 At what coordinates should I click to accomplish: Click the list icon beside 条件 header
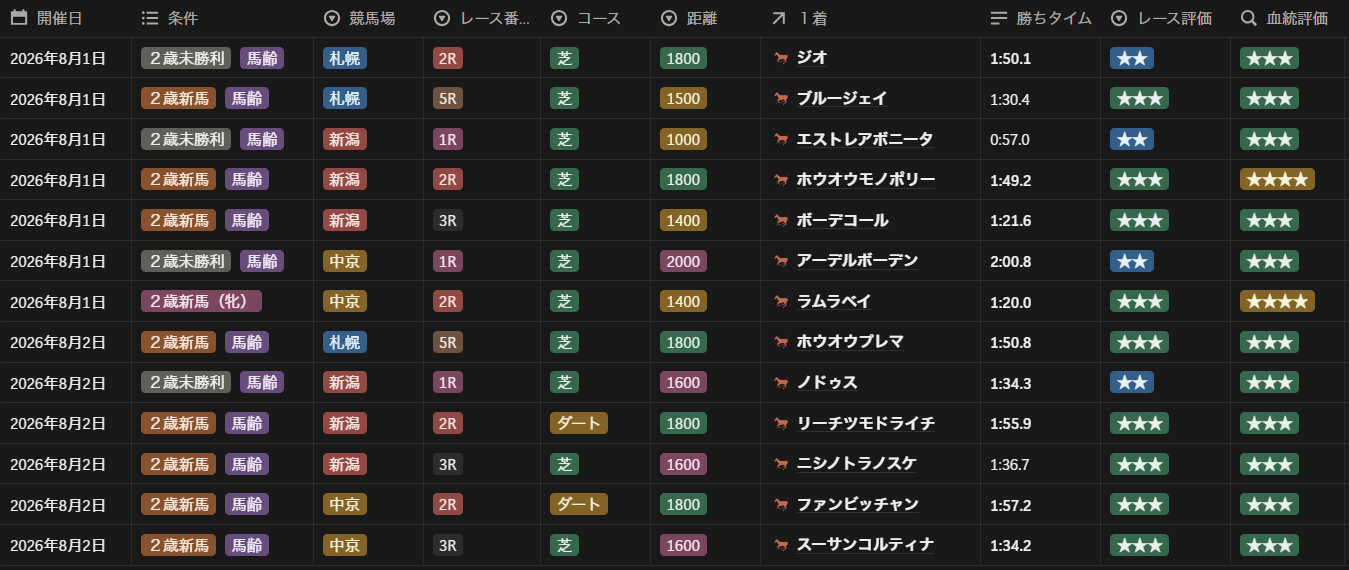pos(150,18)
